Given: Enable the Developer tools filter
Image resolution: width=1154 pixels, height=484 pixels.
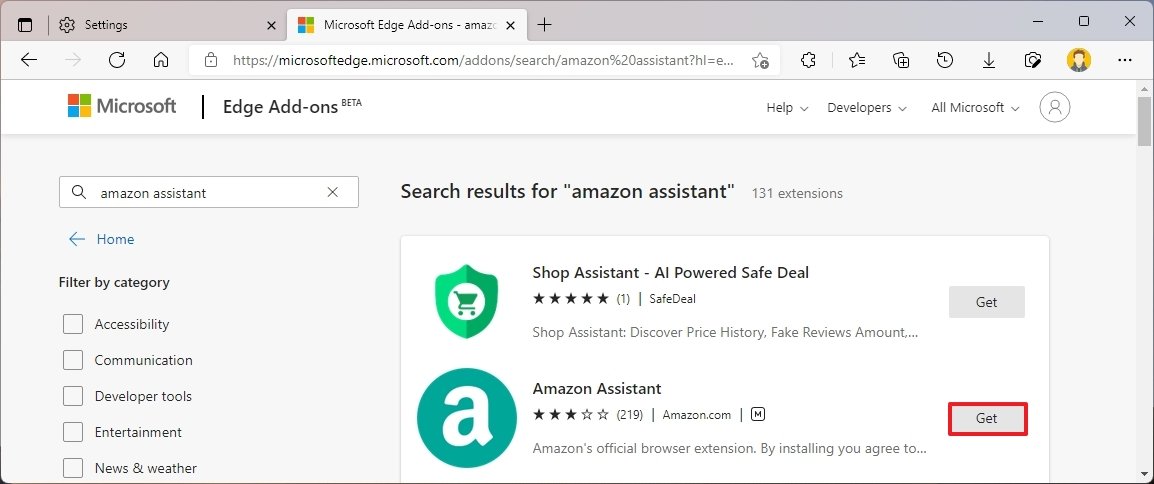Looking at the screenshot, I should (73, 396).
